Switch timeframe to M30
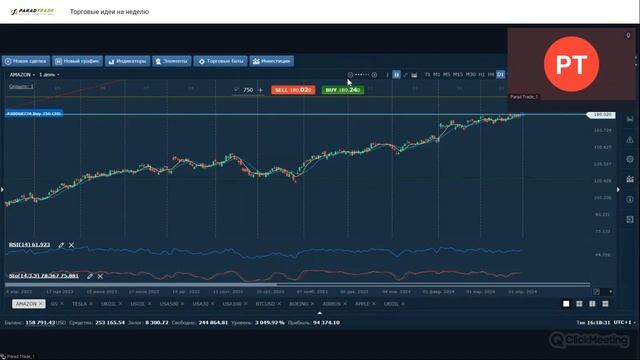The image size is (640, 360). click(x=471, y=74)
